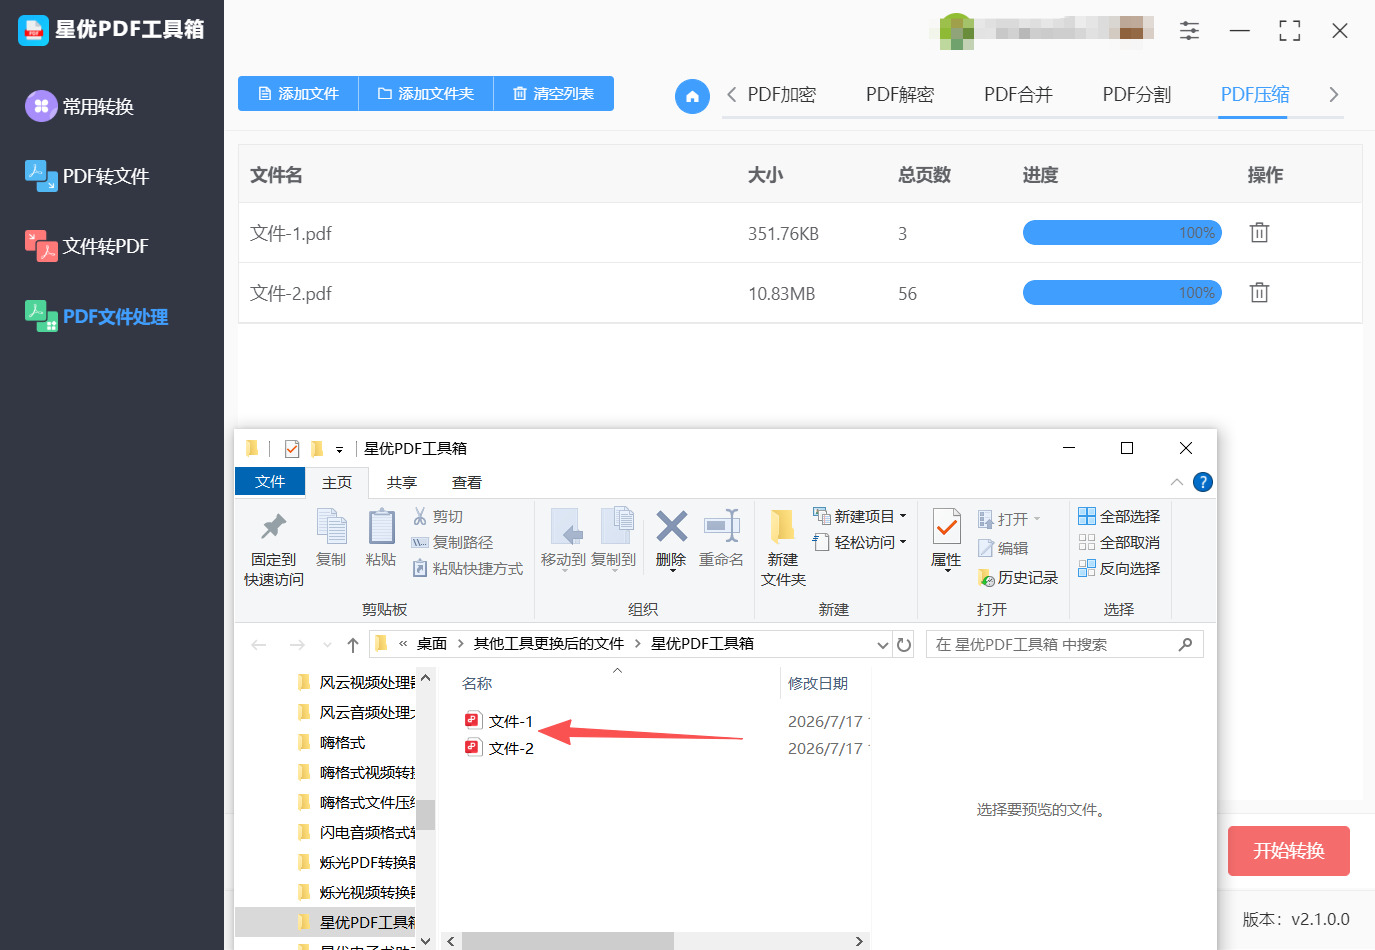Click 全部取消 in Explorer ribbon
Screen dimensions: 1375x950
[x=1119, y=543]
